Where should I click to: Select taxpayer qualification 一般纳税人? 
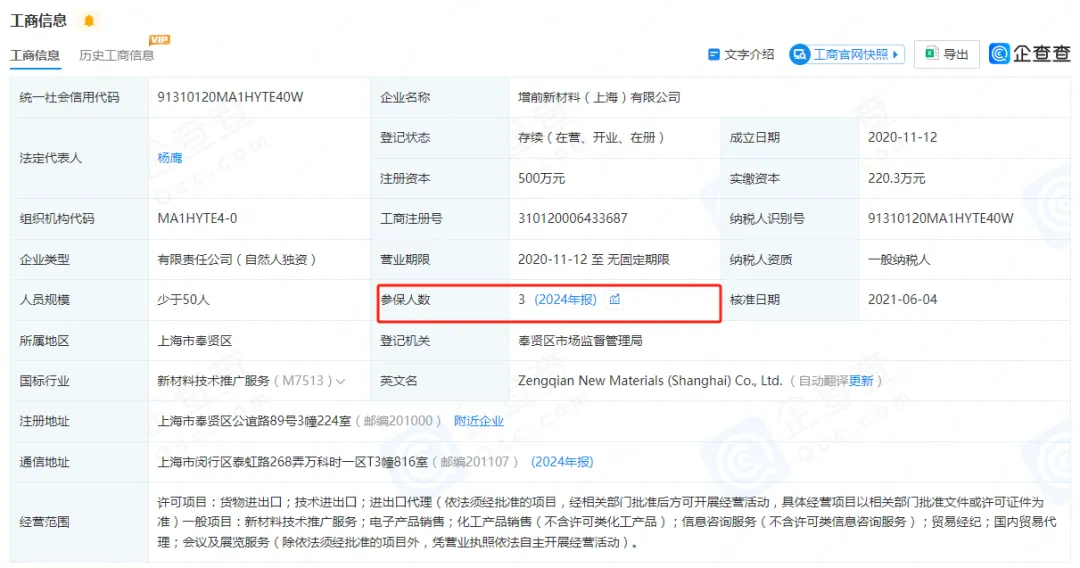point(899,260)
